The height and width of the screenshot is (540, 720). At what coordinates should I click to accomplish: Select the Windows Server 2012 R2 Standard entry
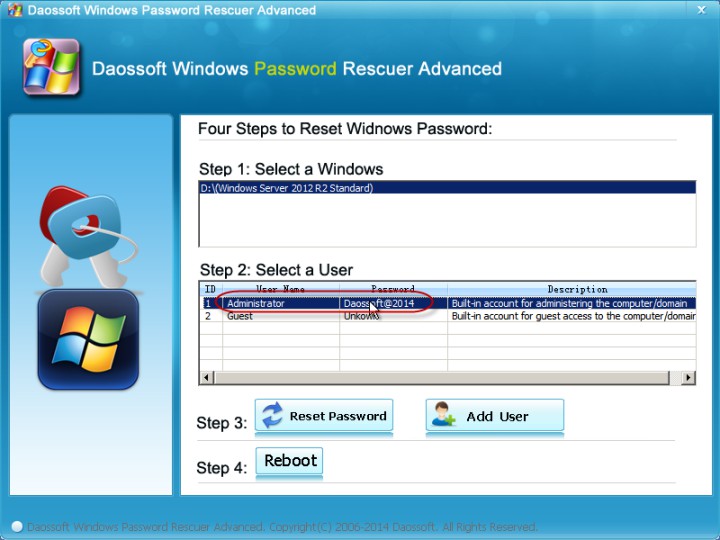pyautogui.click(x=447, y=188)
